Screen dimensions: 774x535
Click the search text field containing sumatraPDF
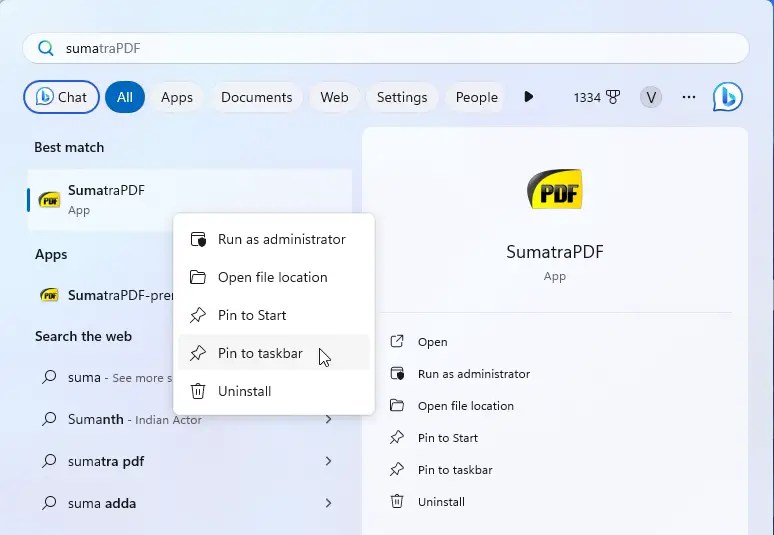point(386,48)
